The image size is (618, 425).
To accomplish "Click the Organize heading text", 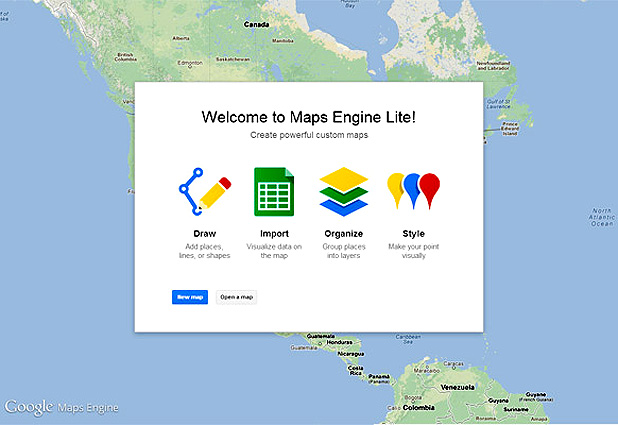I will click(x=344, y=234).
